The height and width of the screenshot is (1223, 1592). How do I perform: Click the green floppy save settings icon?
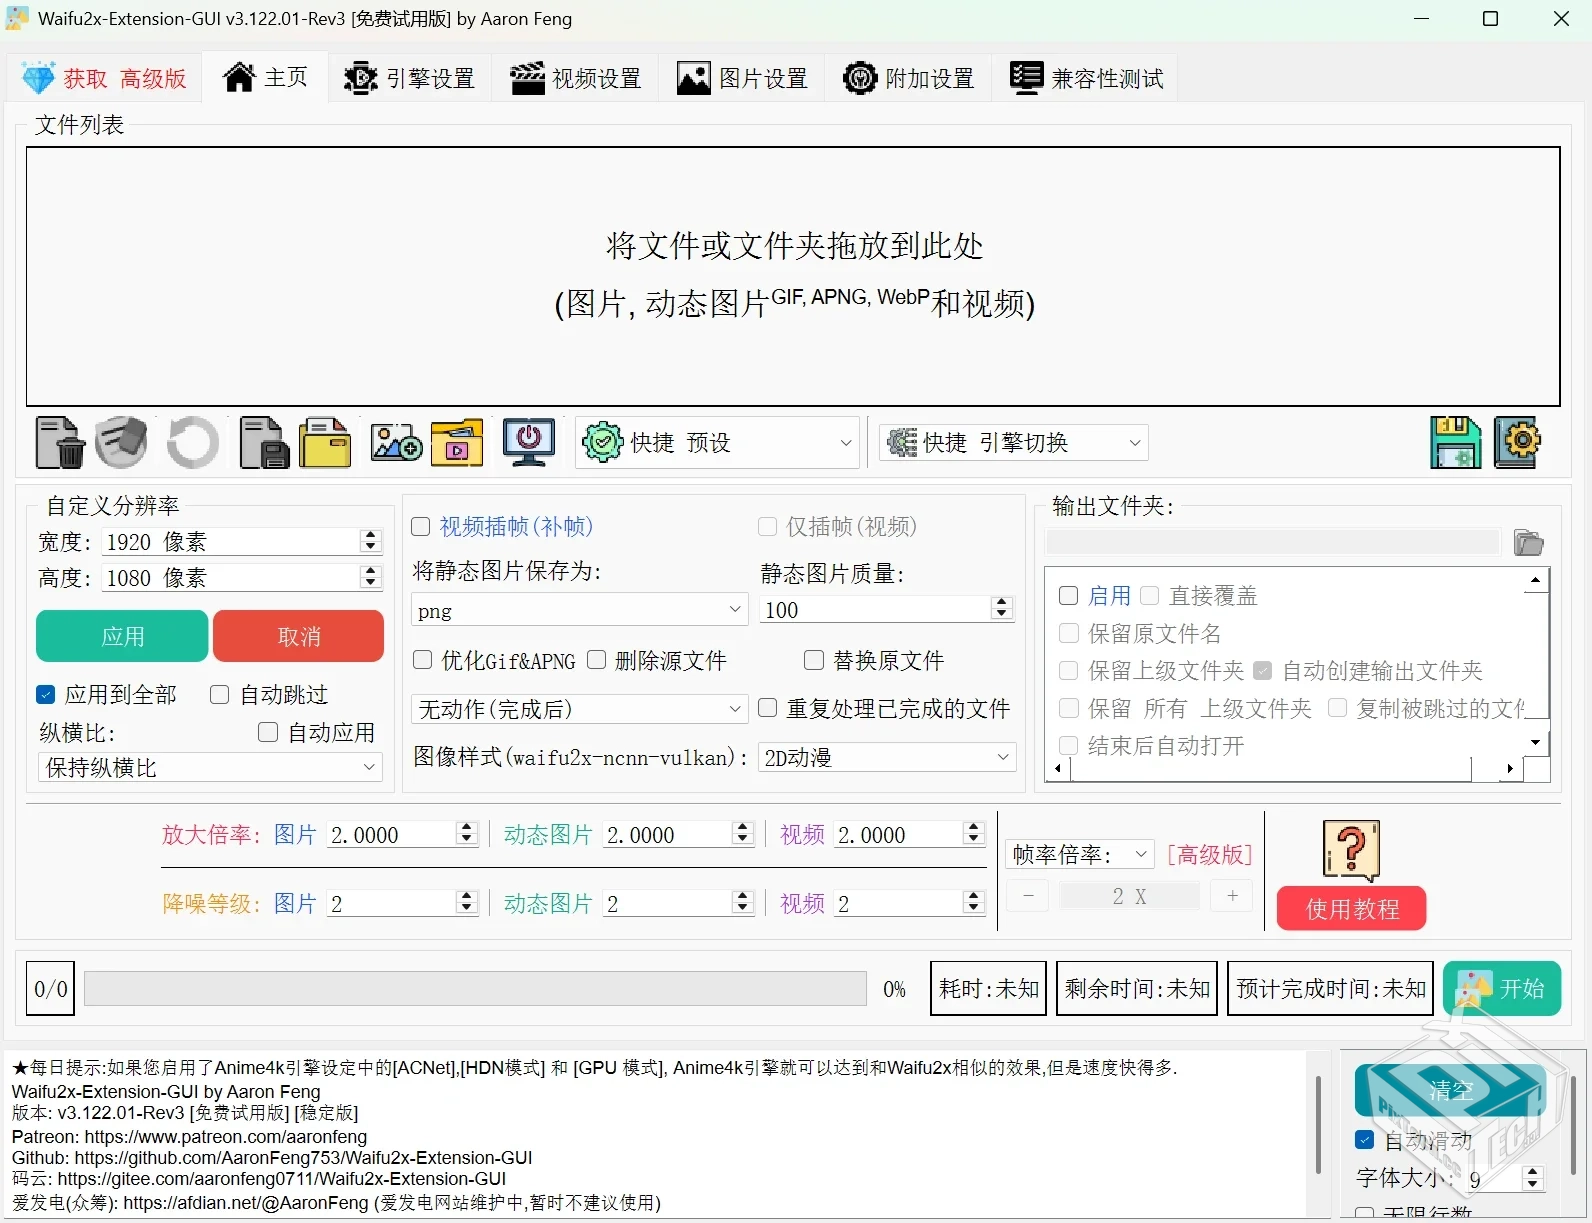[1455, 443]
